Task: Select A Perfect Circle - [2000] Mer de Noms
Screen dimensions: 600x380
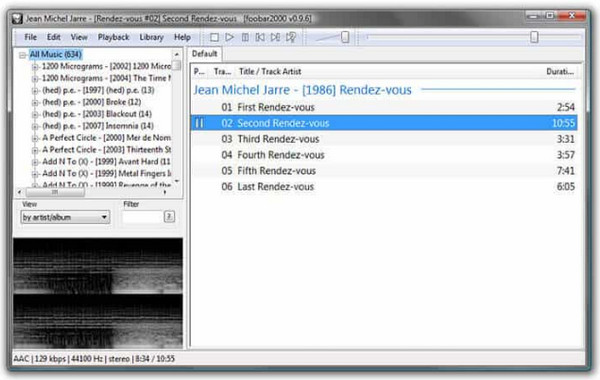Action: (106, 138)
